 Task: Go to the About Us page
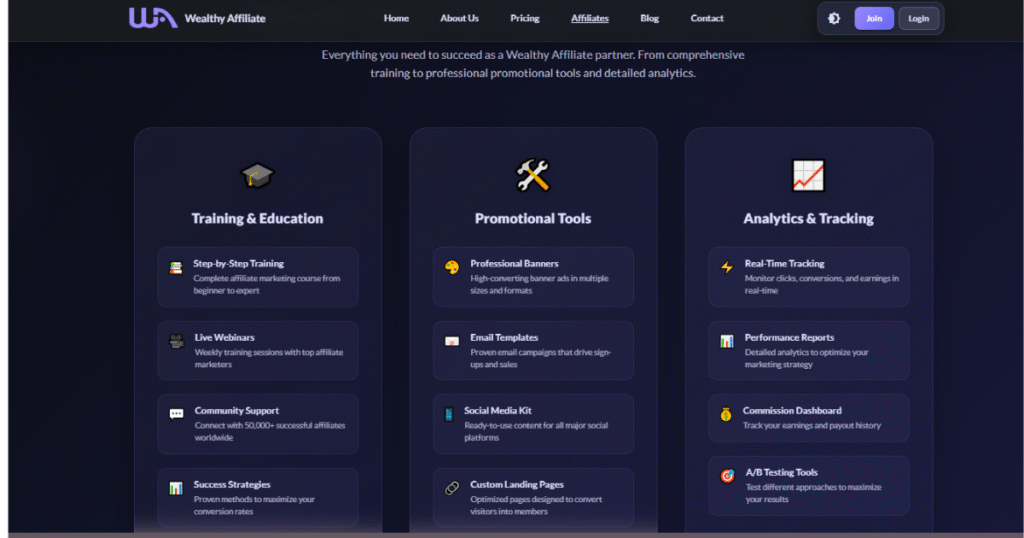(x=459, y=18)
